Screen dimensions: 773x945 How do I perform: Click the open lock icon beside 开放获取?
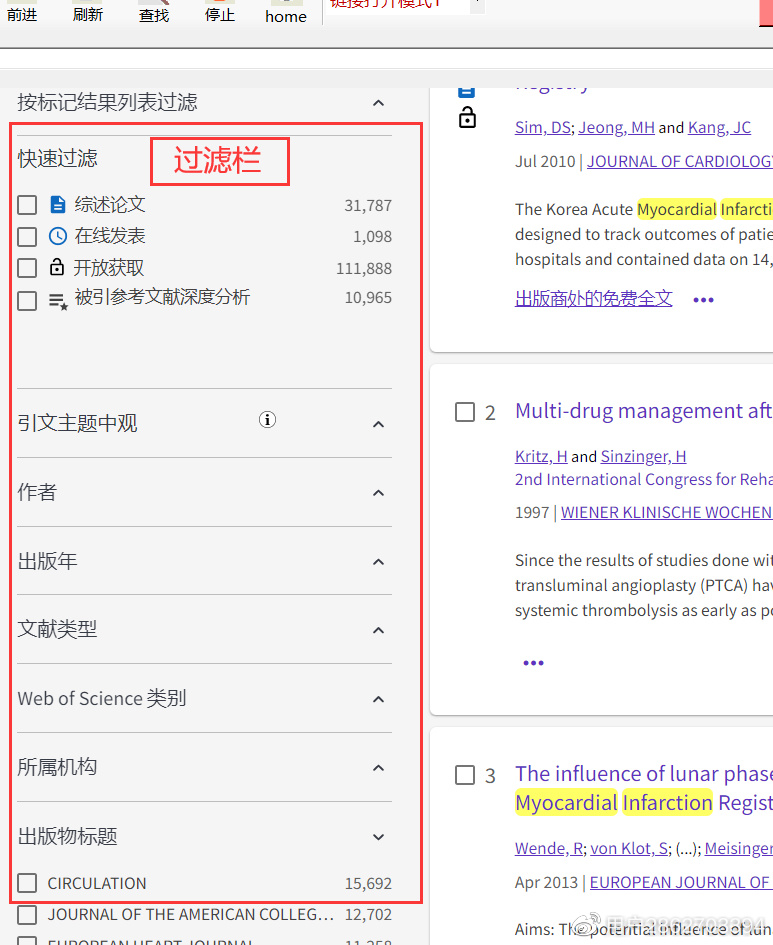[x=57, y=267]
